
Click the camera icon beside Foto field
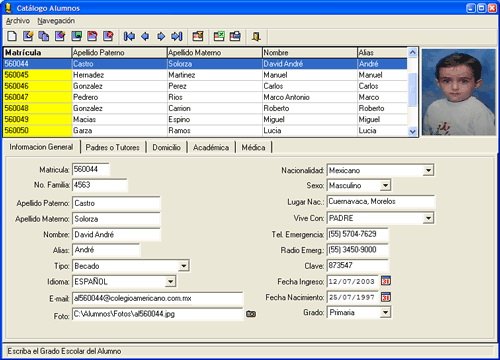[x=251, y=314]
